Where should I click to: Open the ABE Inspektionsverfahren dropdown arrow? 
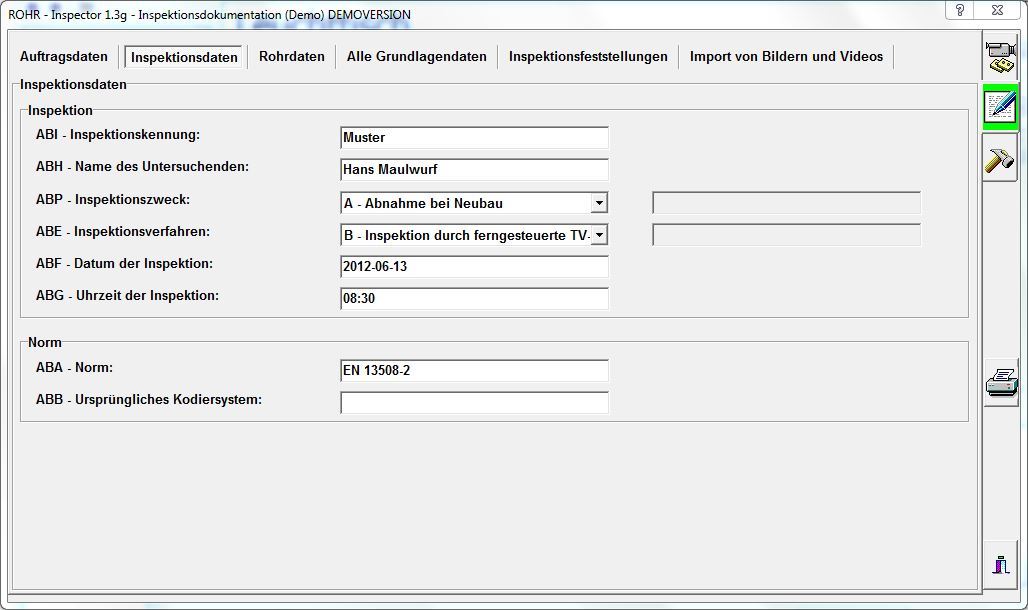[598, 235]
